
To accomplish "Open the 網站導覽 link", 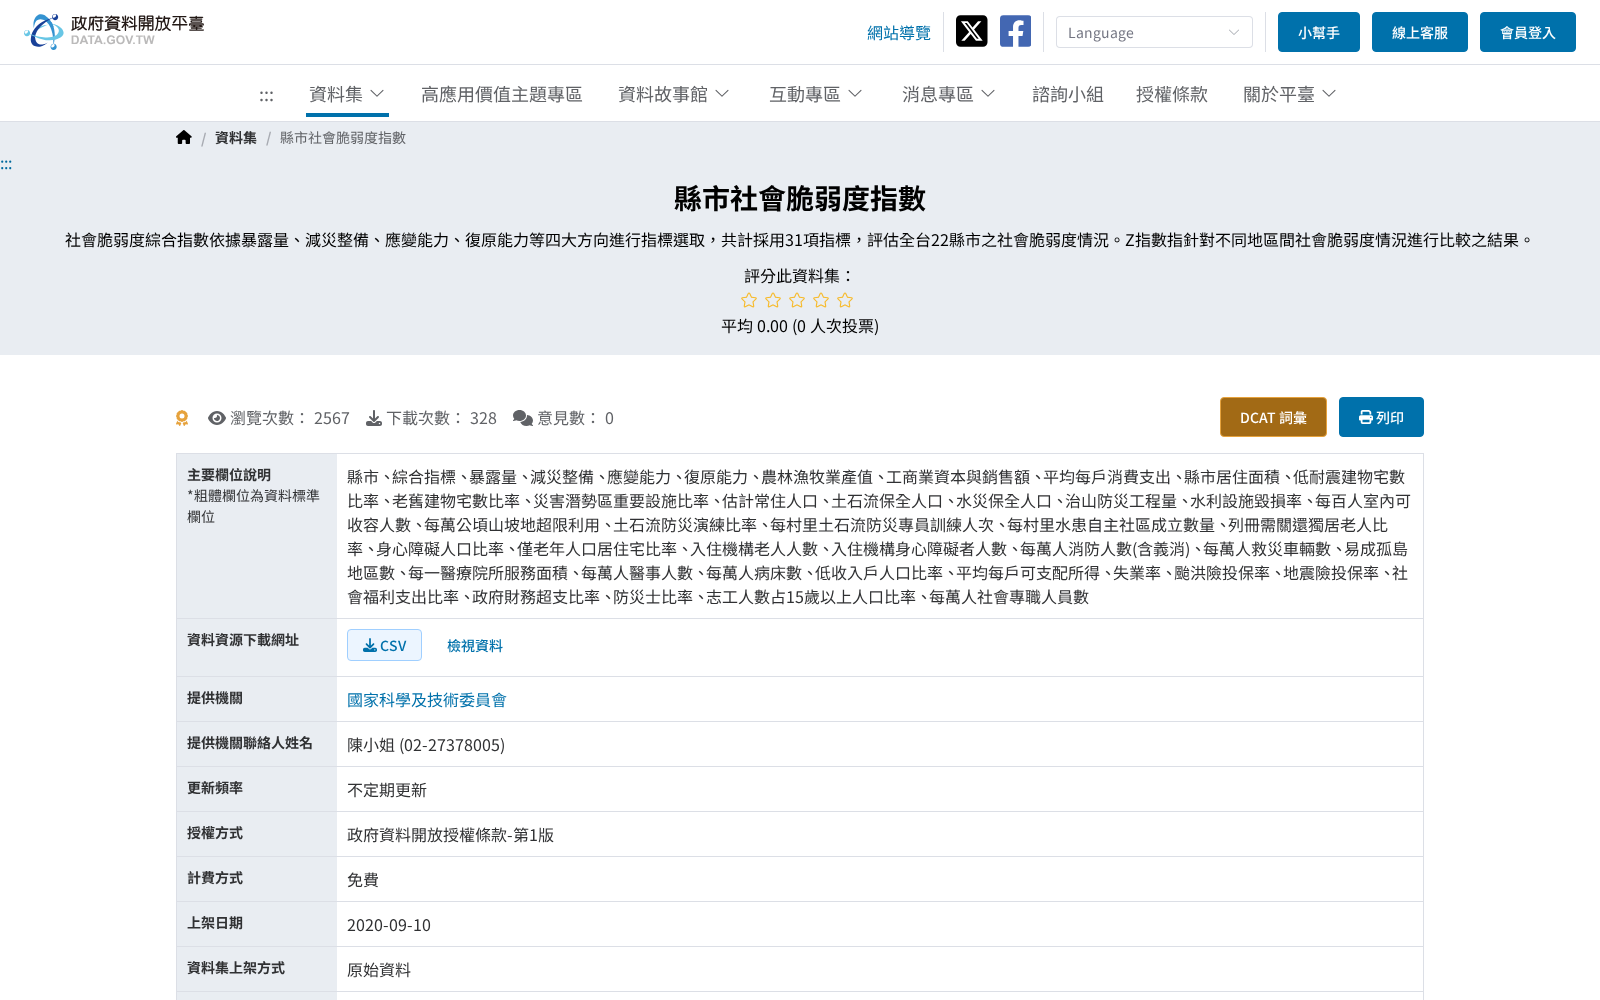I will click(x=899, y=32).
